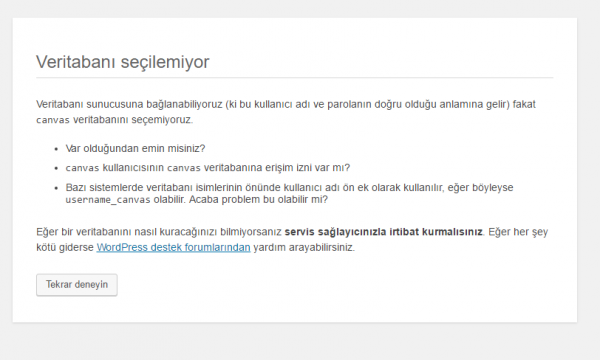Click the bold "servis sağlayıcınızla irtibat kurmalısınız" text
600x360 pixels.
pos(384,232)
